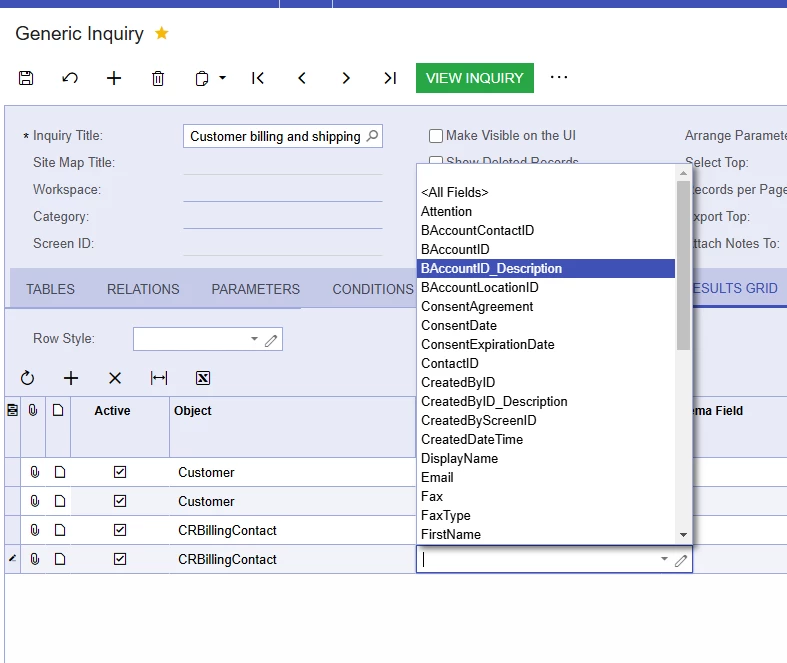Image resolution: width=787 pixels, height=663 pixels.
Task: Click the field list scrollbar thumb
Action: pyautogui.click(x=683, y=265)
